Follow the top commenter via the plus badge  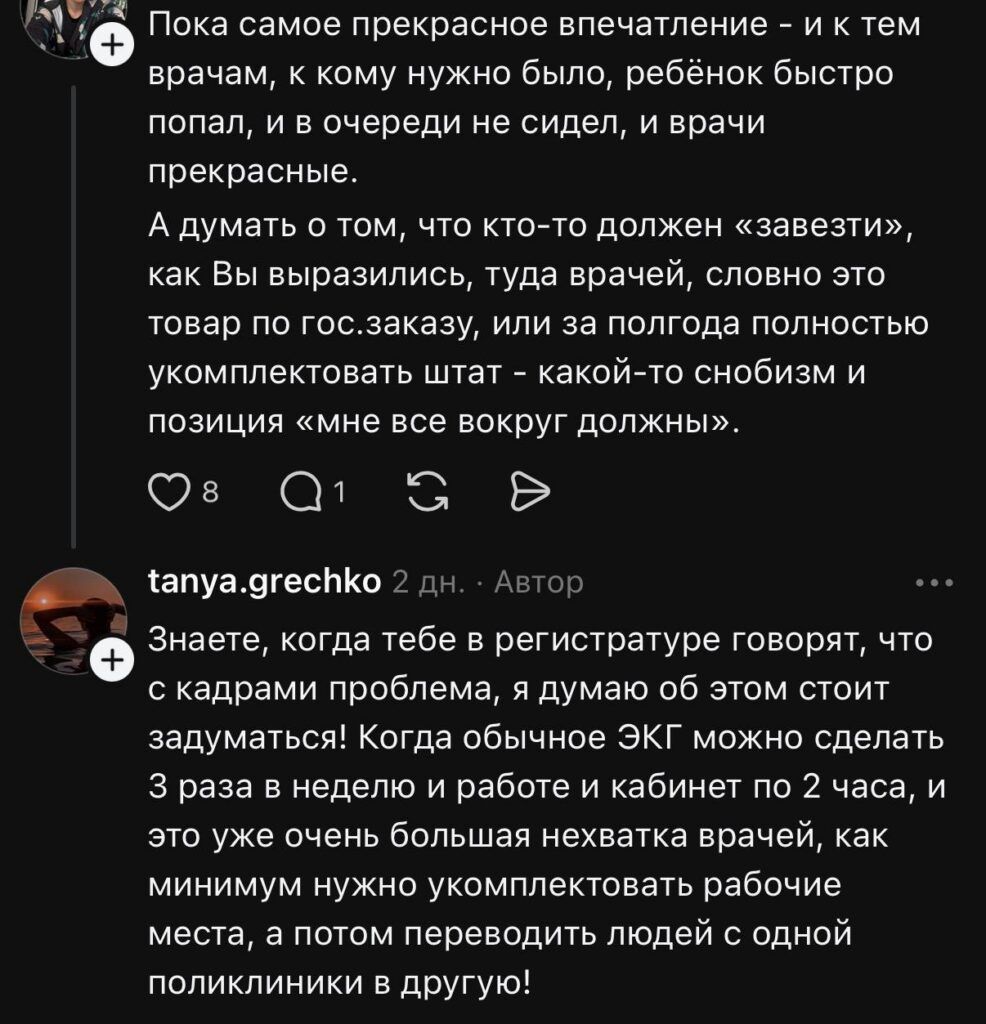pos(111,47)
